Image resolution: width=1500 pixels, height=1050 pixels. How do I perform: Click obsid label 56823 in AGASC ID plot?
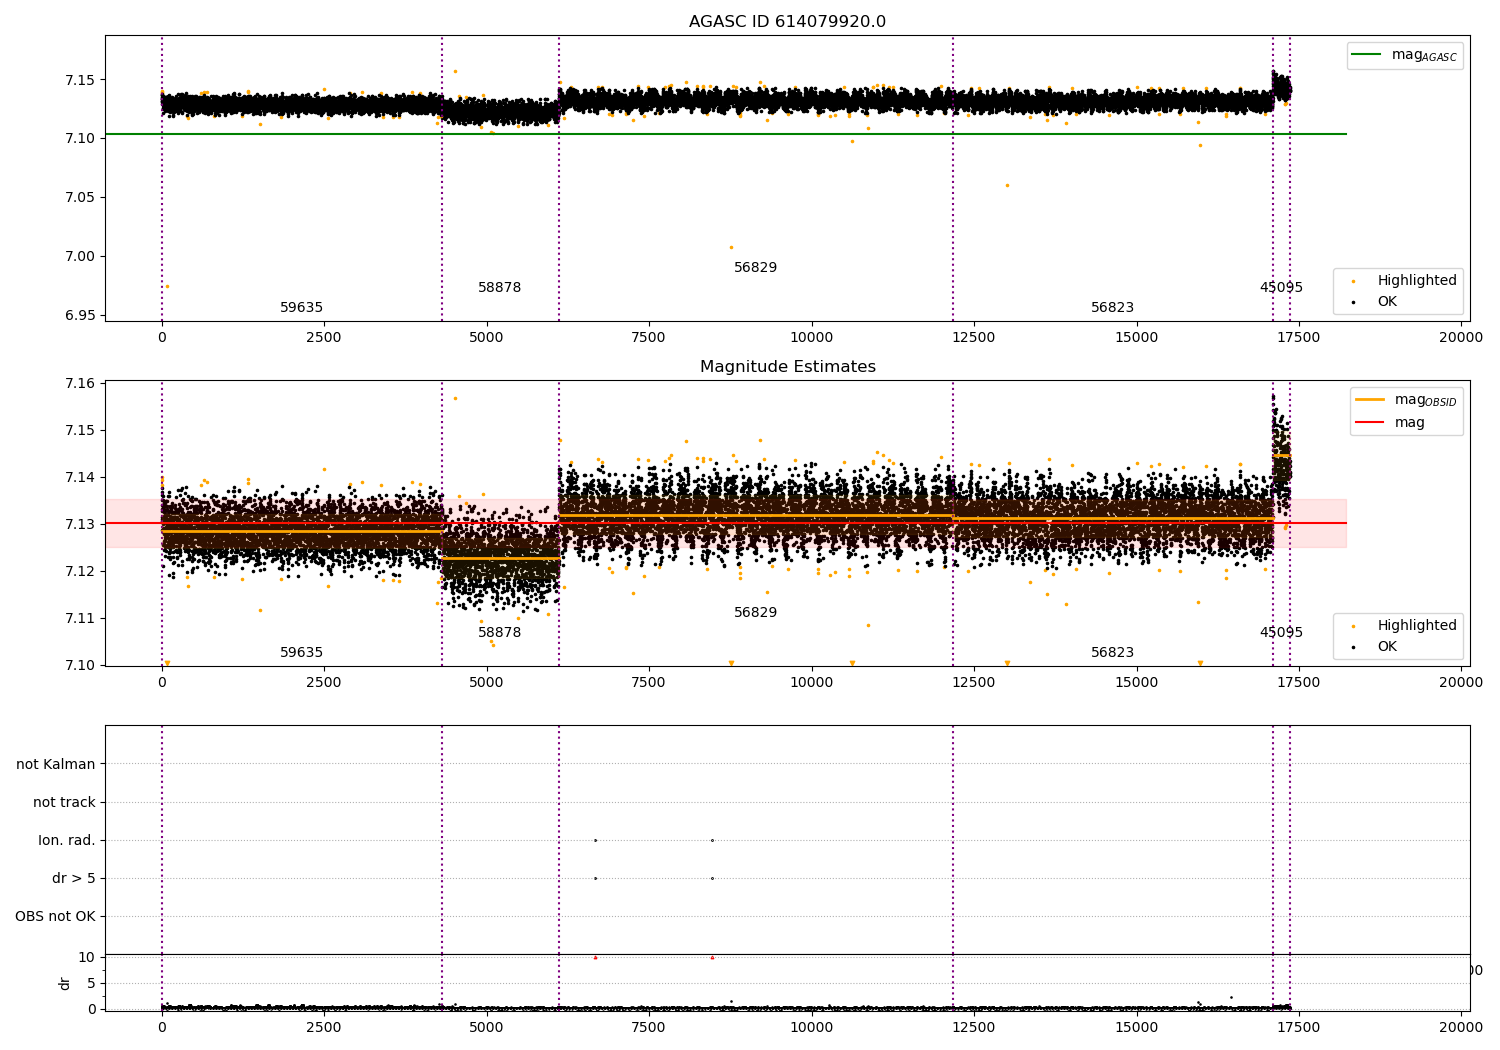[1112, 308]
